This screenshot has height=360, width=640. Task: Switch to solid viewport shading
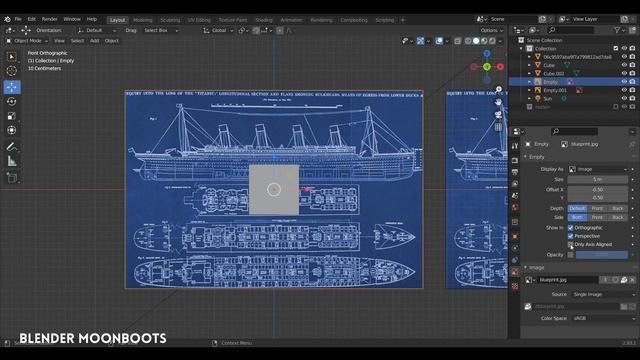(x=476, y=41)
